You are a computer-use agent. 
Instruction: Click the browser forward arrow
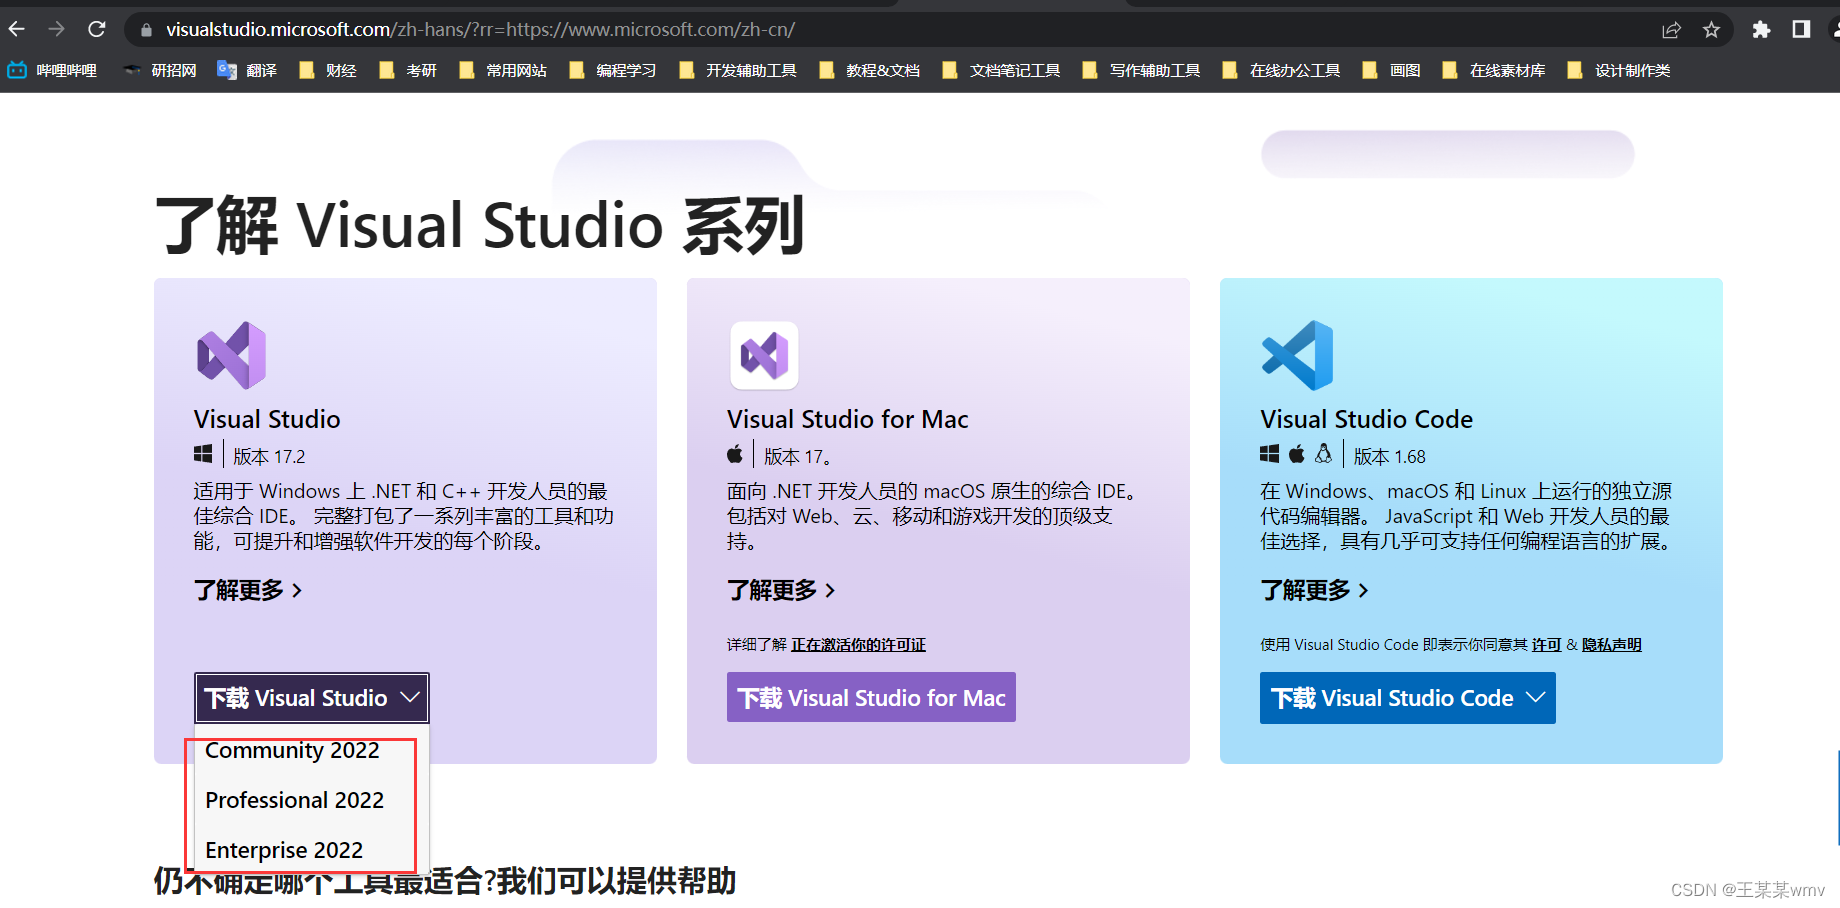tap(56, 29)
